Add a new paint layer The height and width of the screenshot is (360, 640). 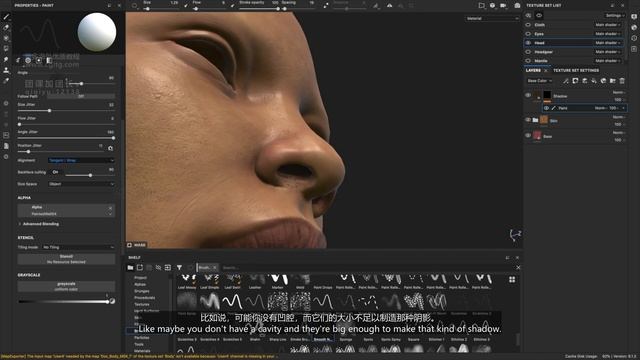(x=584, y=81)
